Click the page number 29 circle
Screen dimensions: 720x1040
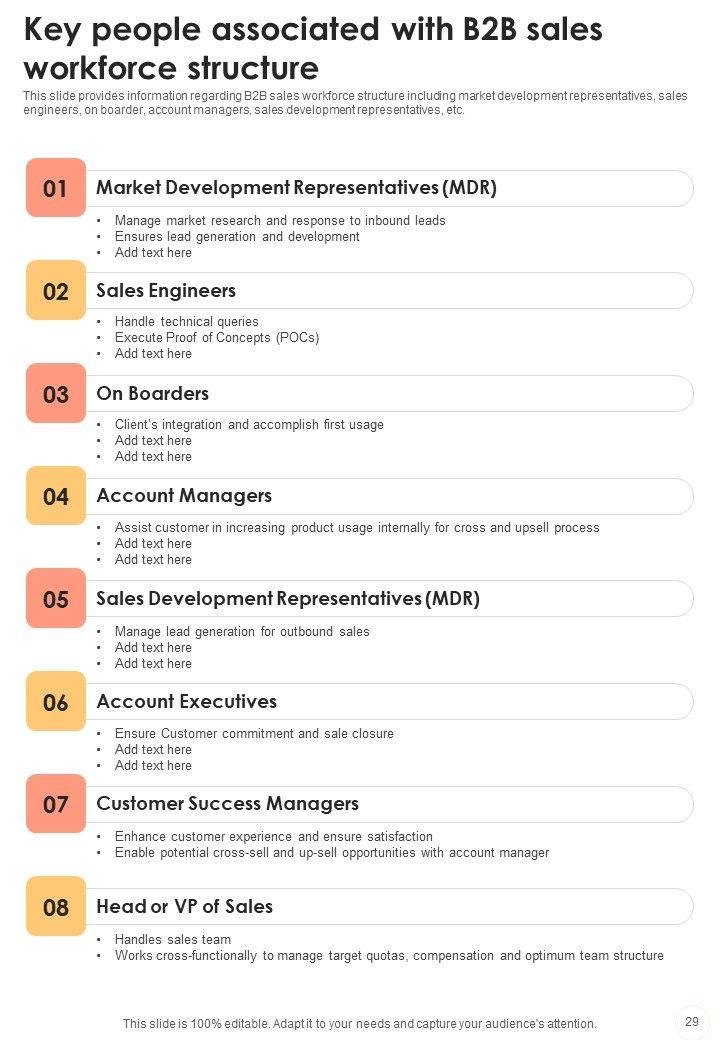point(692,1021)
